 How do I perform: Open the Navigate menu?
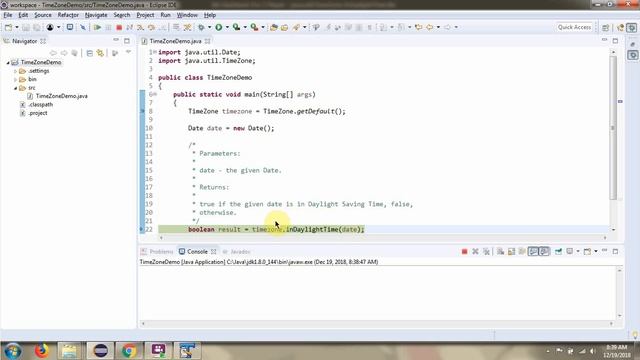(96, 15)
